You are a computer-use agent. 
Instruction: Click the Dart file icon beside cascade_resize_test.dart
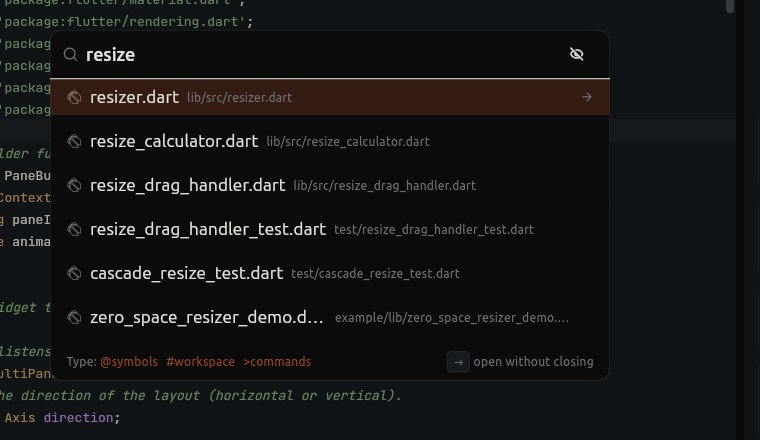[74, 273]
